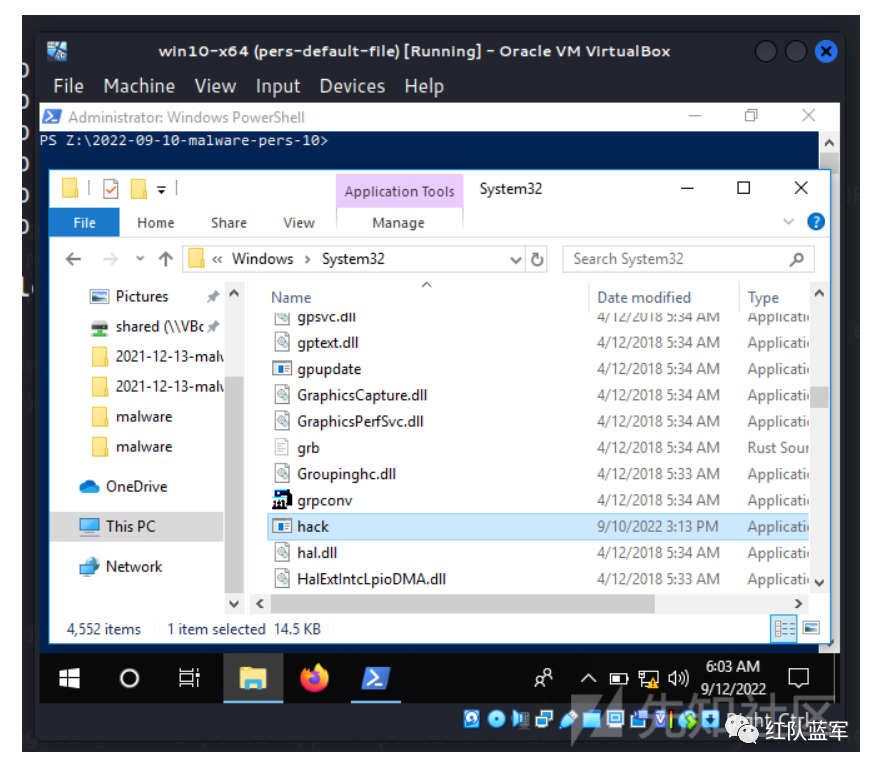The width and height of the screenshot is (878, 770).
Task: Click the search magnifier icon
Action: pos(797,259)
